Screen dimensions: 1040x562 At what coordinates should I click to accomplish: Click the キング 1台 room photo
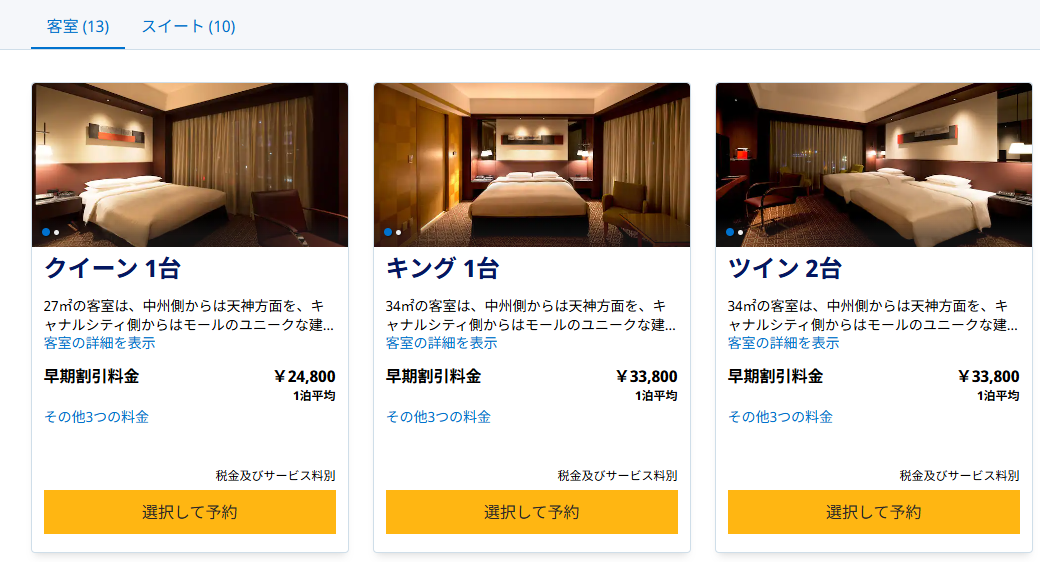click(532, 160)
